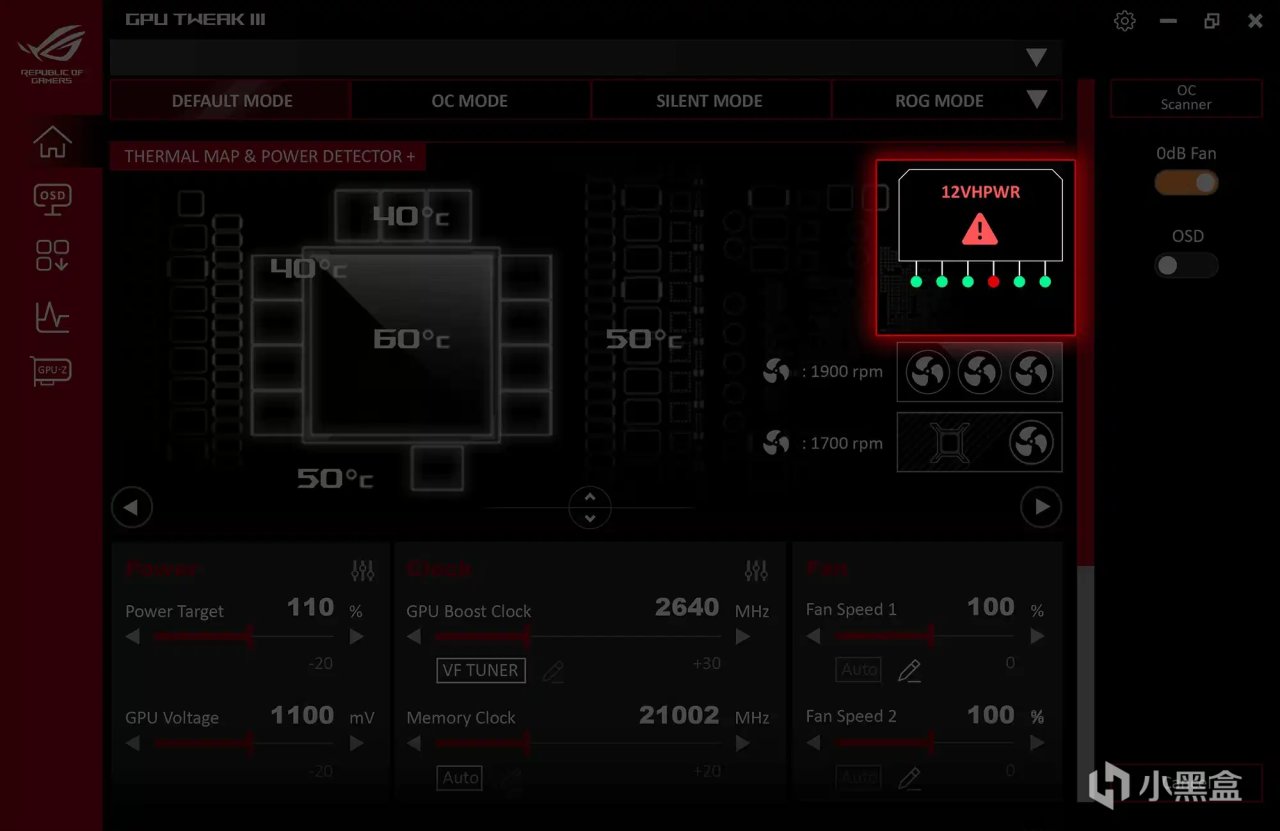Open the utility downloads sidebar icon
The width and height of the screenshot is (1280, 831).
[x=52, y=255]
